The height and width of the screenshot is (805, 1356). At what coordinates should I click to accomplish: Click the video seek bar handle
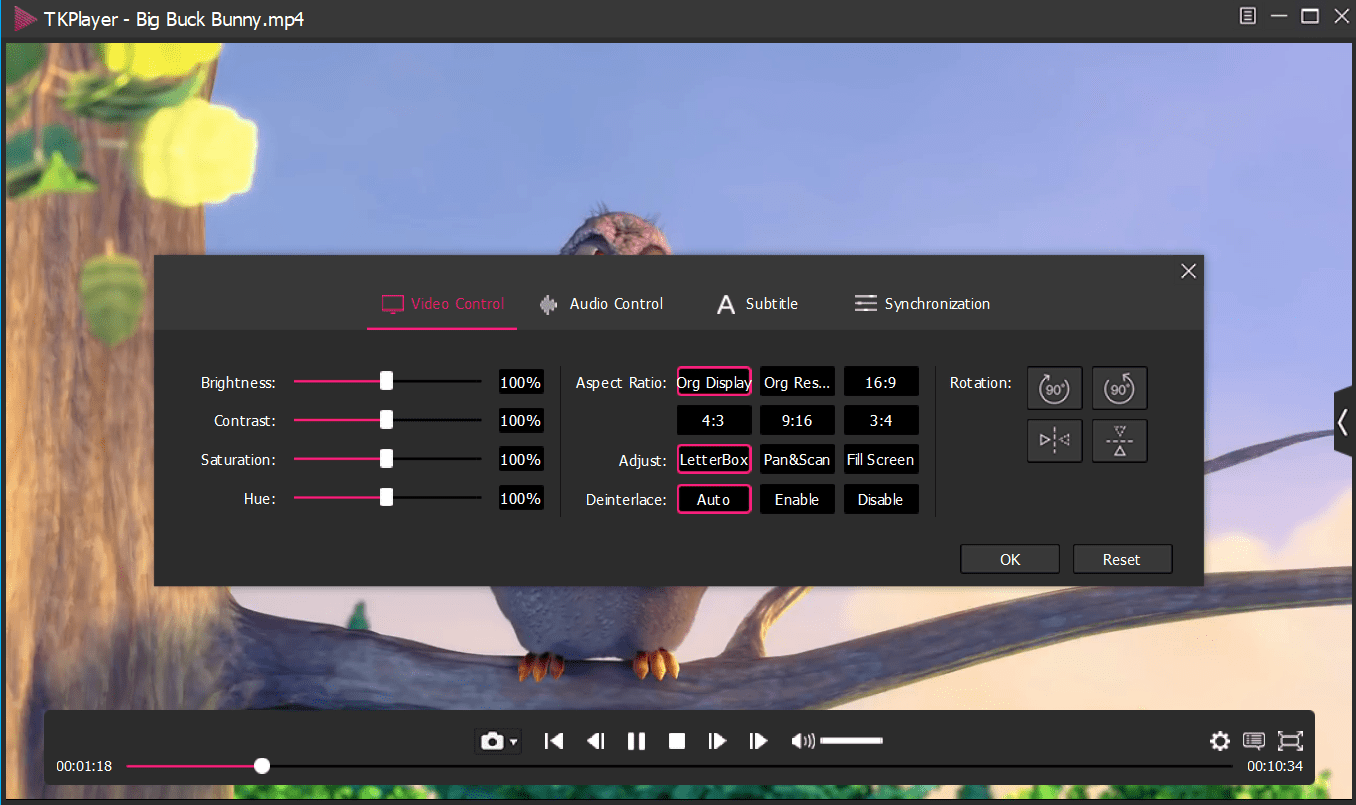click(262, 766)
